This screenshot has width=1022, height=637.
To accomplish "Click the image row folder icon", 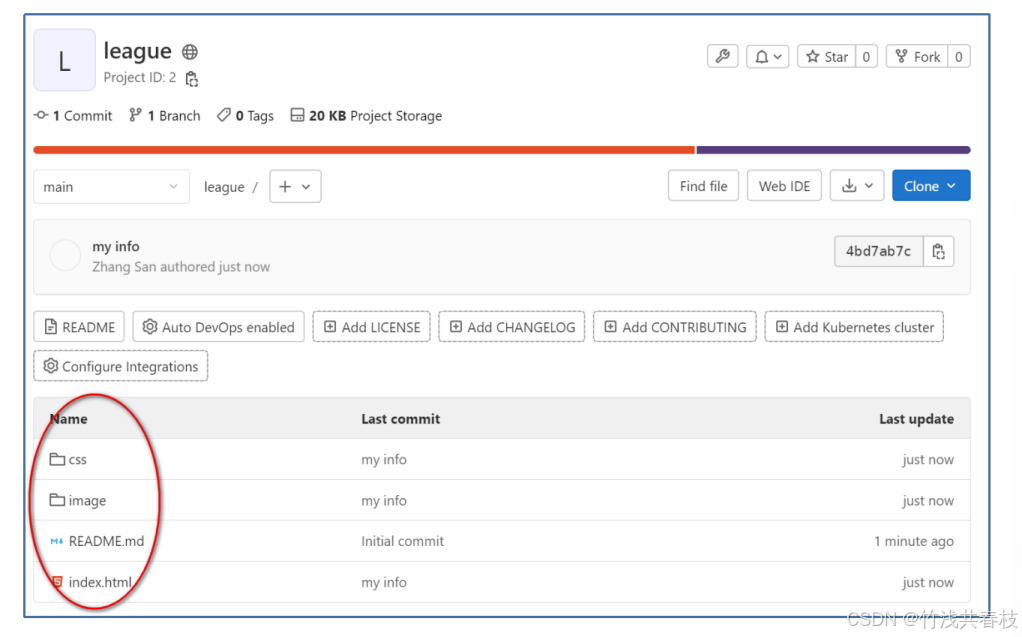I will 57,500.
